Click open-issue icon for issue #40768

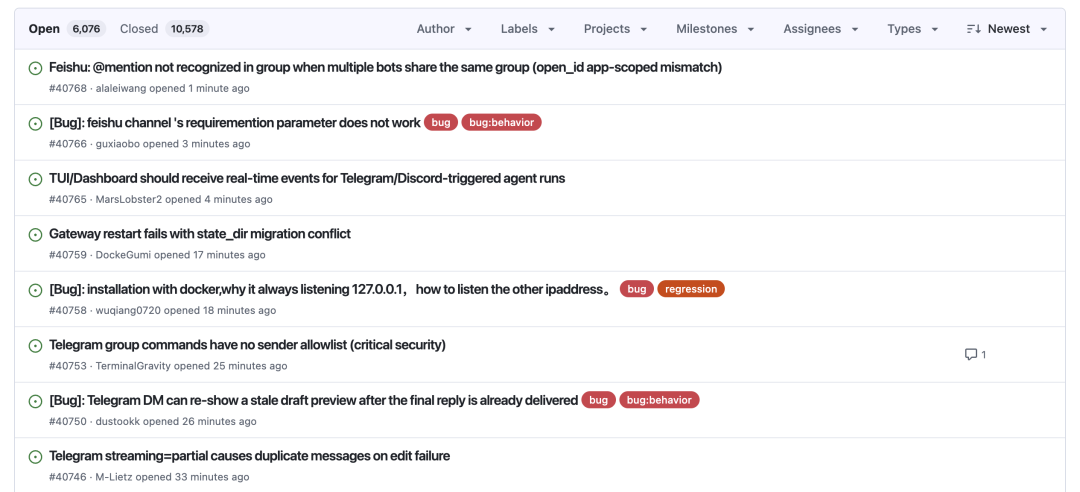pos(35,68)
